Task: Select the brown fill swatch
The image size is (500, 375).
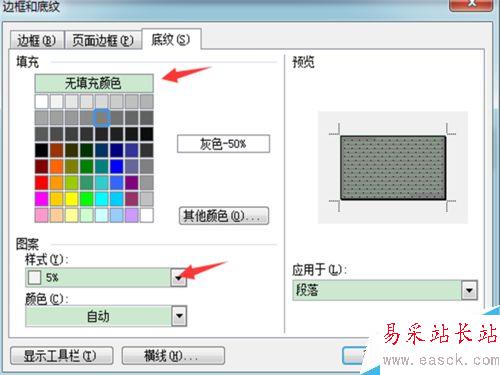Action: coord(57,150)
